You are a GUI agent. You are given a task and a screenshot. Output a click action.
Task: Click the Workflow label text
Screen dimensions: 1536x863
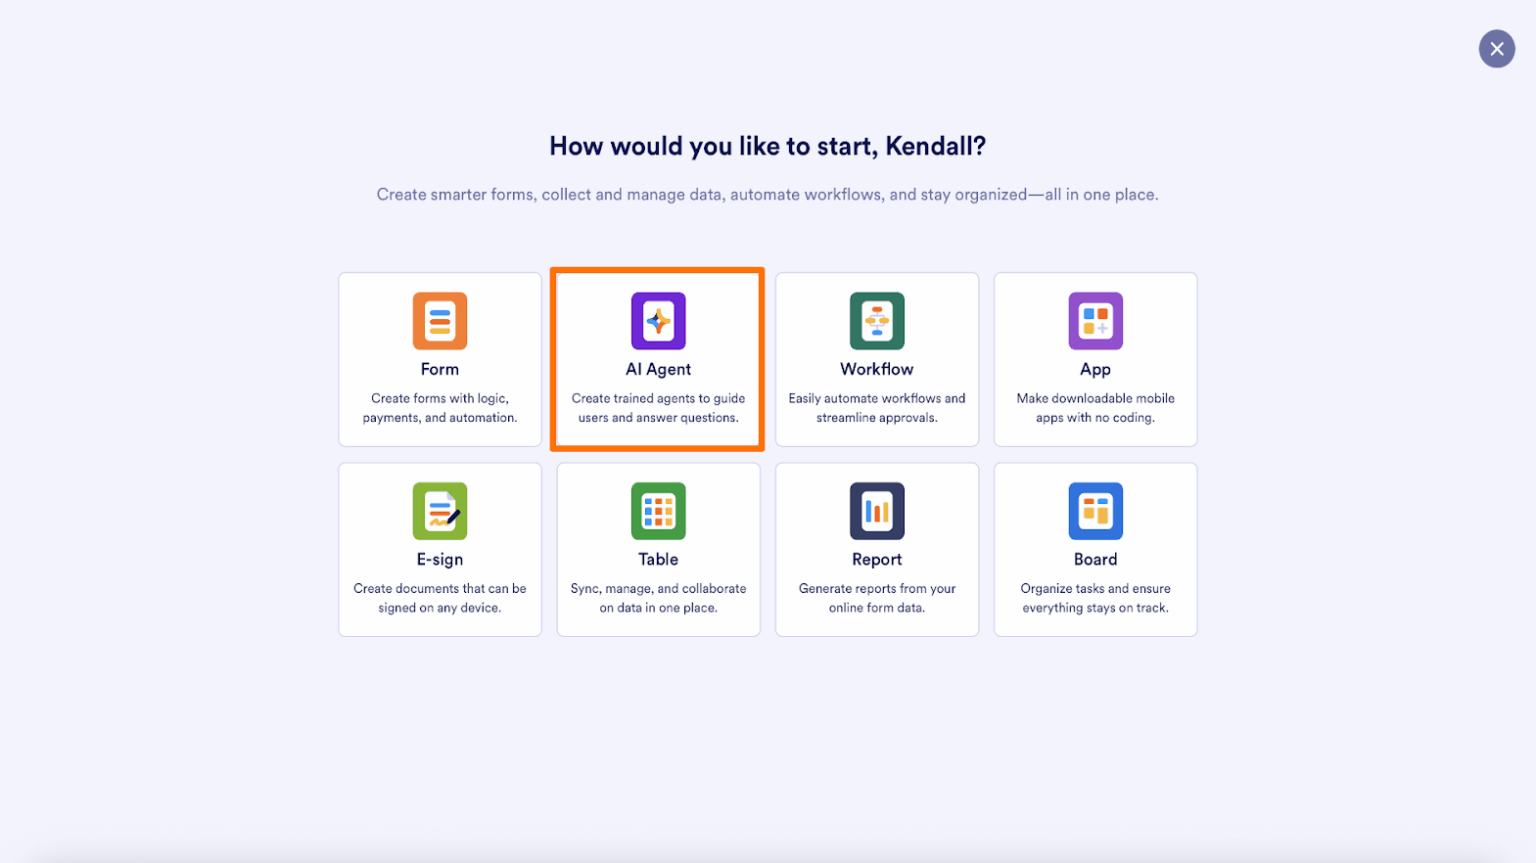pos(876,368)
